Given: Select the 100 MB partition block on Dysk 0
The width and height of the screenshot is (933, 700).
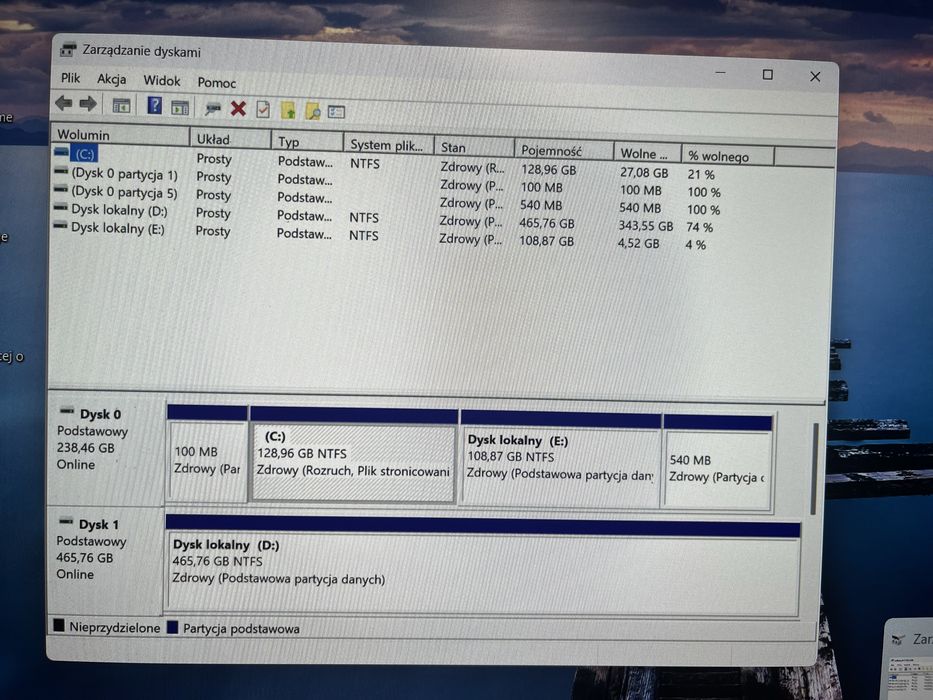Looking at the screenshot, I should pyautogui.click(x=207, y=454).
